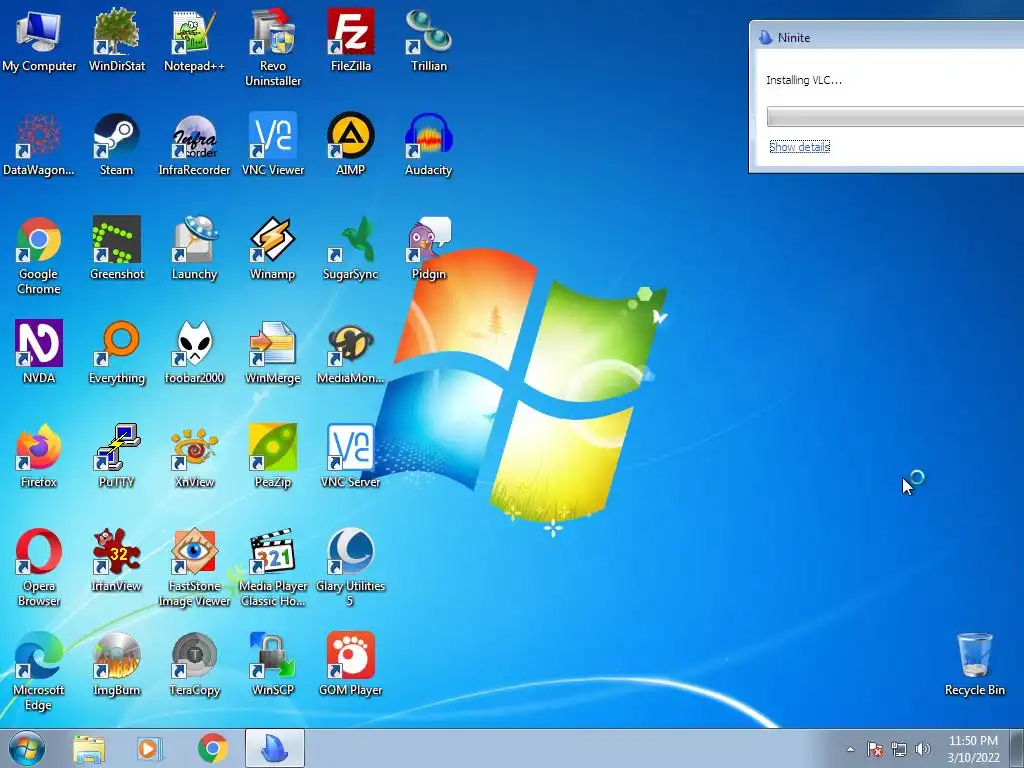
Task: Select the XnView shortcut
Action: click(x=195, y=456)
